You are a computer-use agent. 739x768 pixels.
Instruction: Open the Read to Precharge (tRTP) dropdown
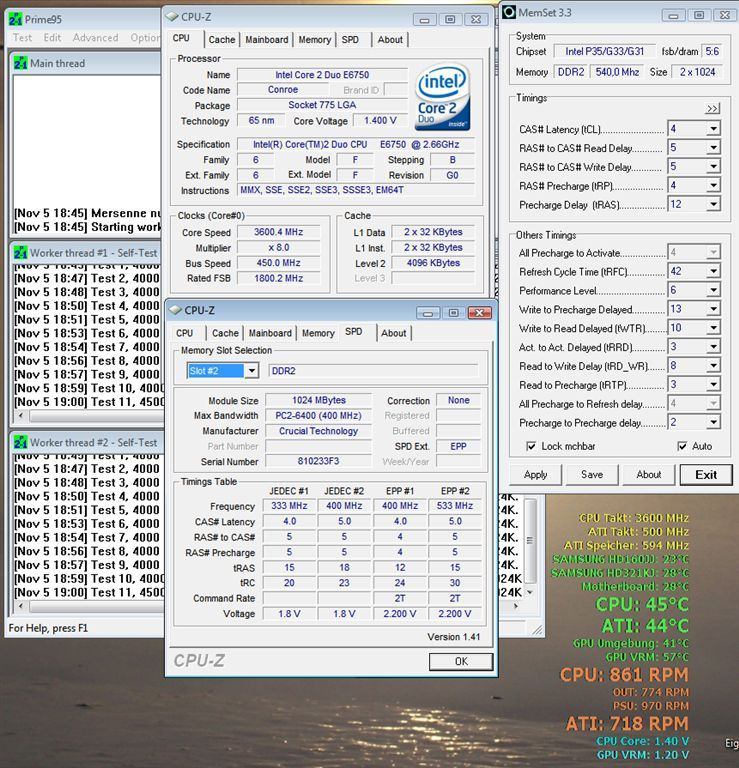tap(714, 384)
